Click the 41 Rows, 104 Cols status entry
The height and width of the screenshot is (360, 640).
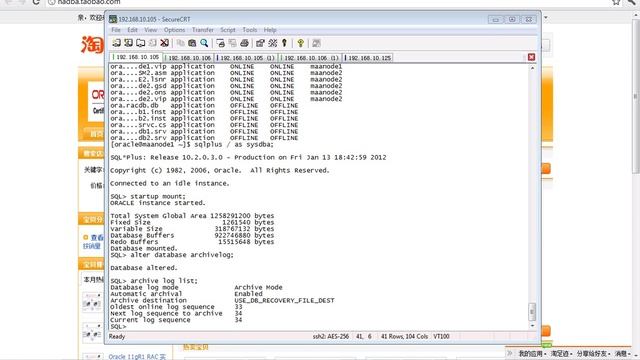coord(404,336)
